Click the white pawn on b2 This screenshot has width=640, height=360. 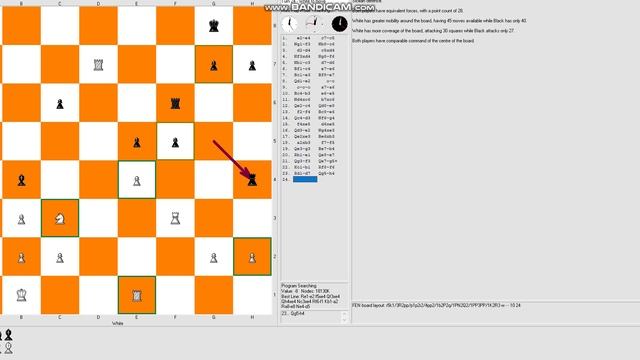(21, 258)
